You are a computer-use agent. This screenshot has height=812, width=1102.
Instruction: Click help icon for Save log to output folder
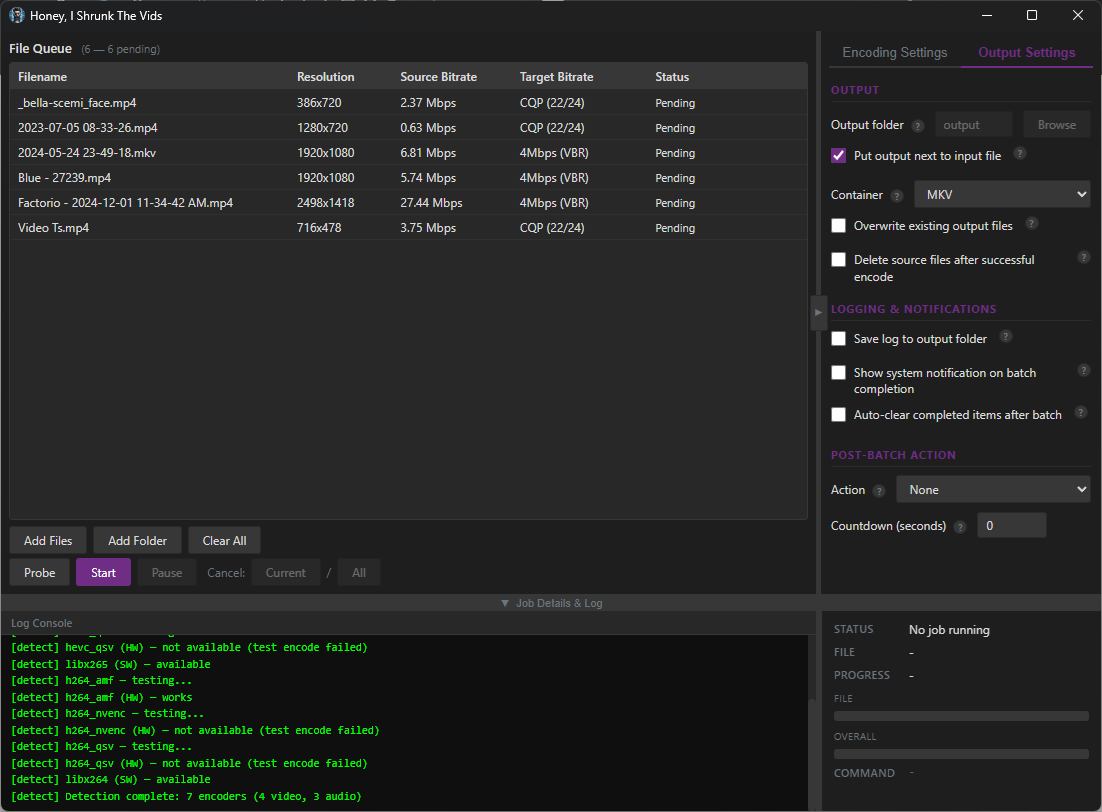tap(1005, 337)
